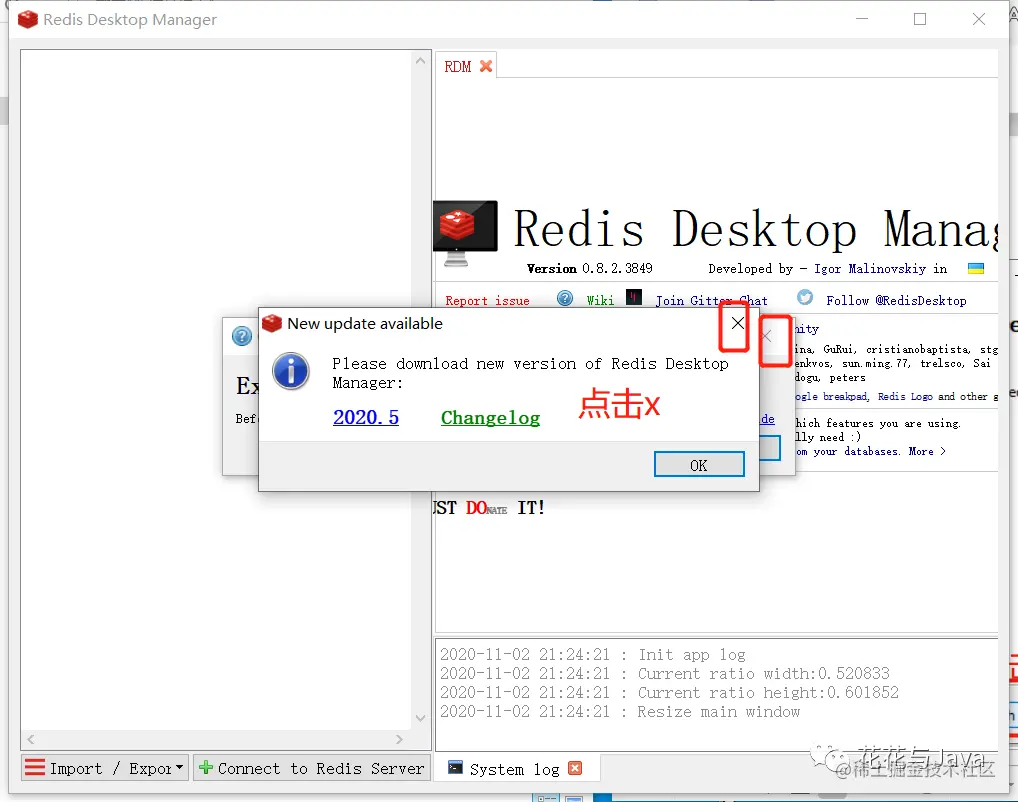Minimize the Redis Desktop Manager window
Image resolution: width=1018 pixels, height=802 pixels.
862,19
